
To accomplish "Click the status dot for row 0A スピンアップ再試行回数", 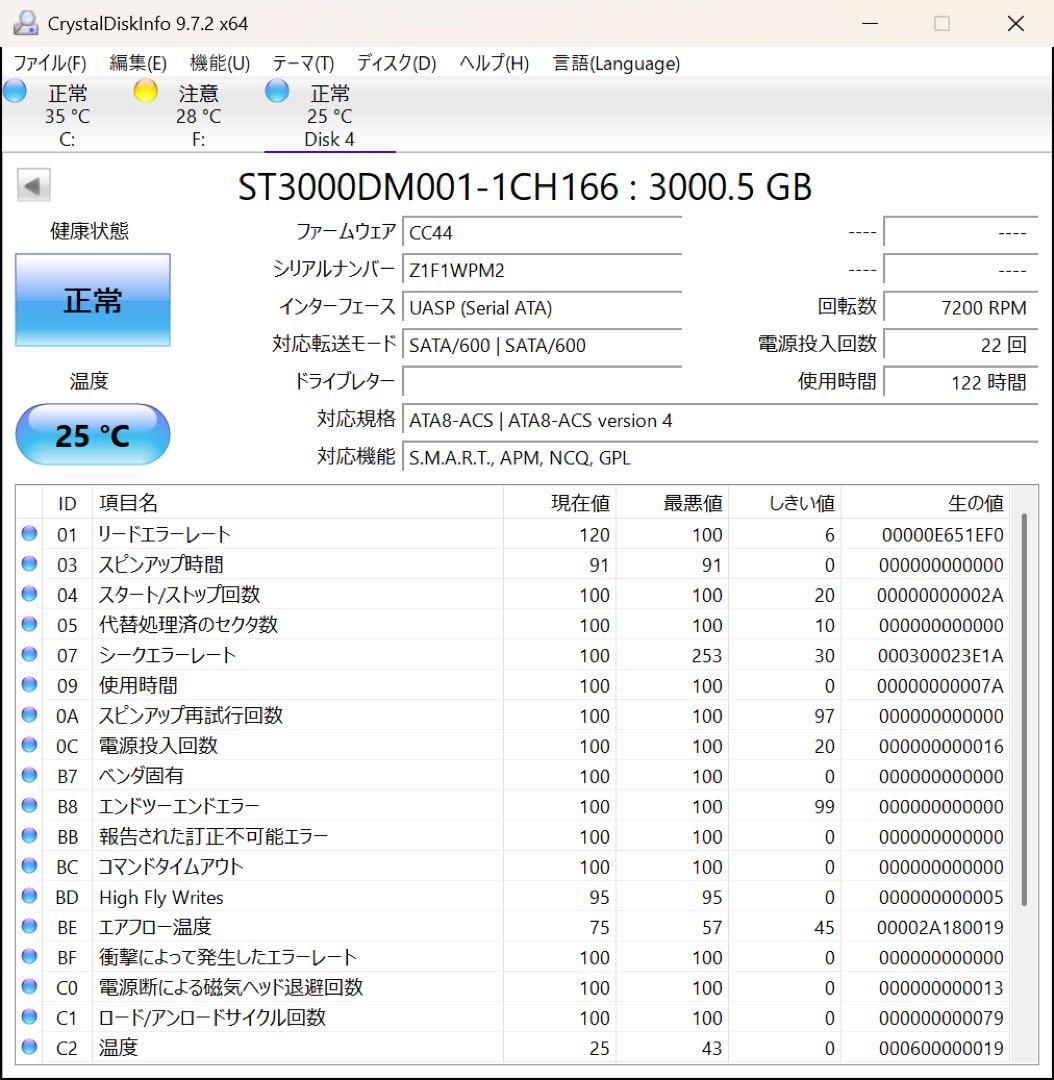I will [29, 715].
